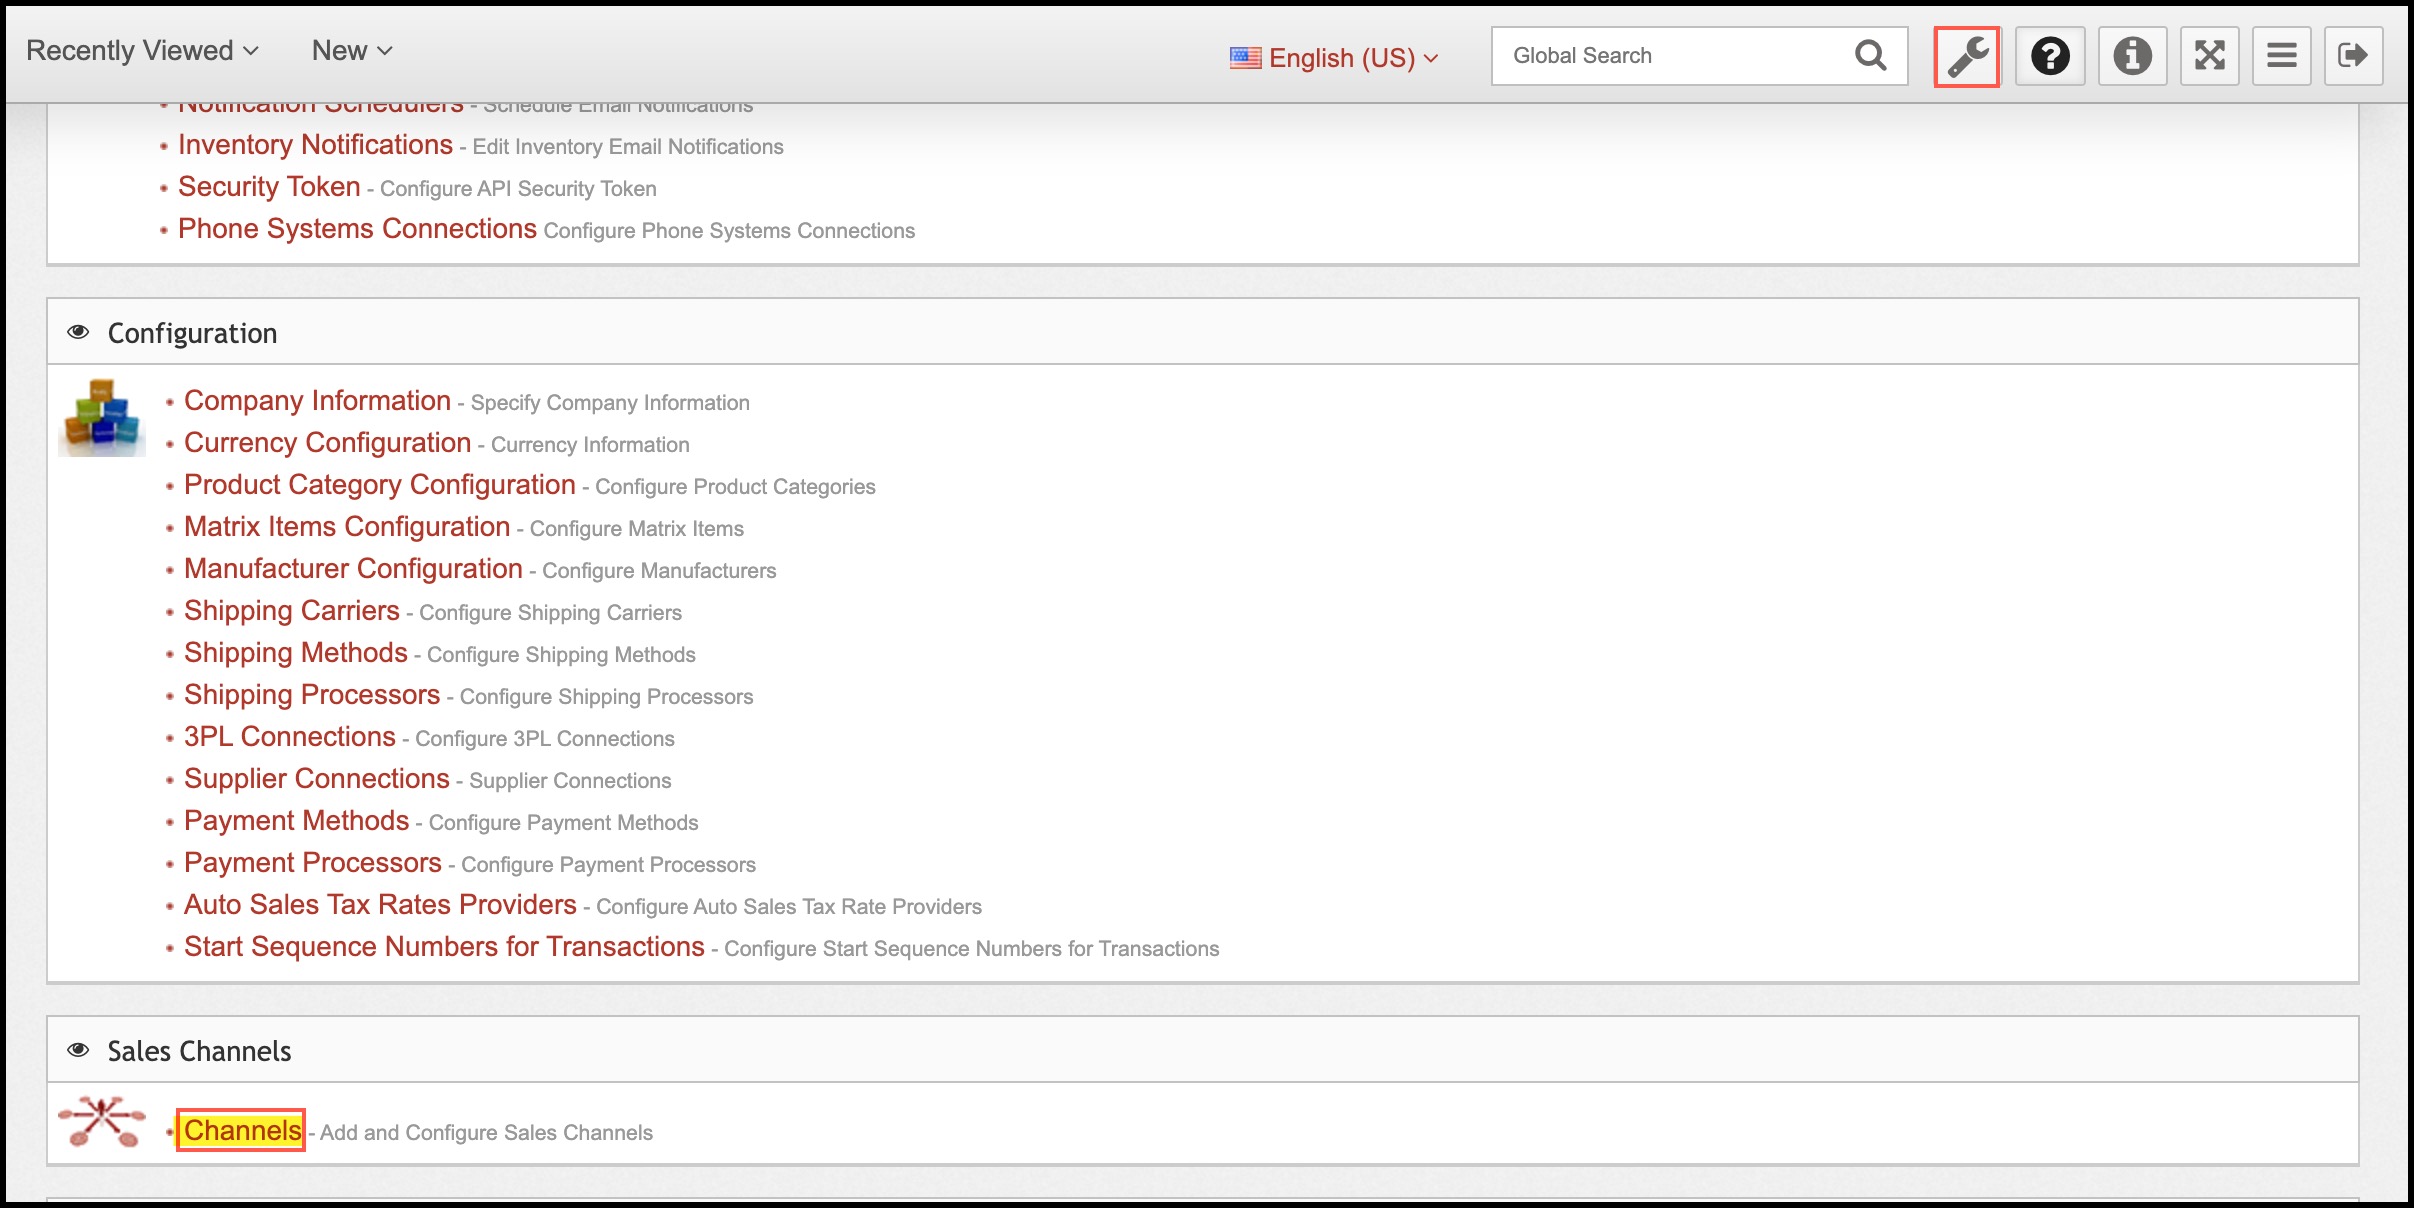Open Company Information settings

[317, 401]
